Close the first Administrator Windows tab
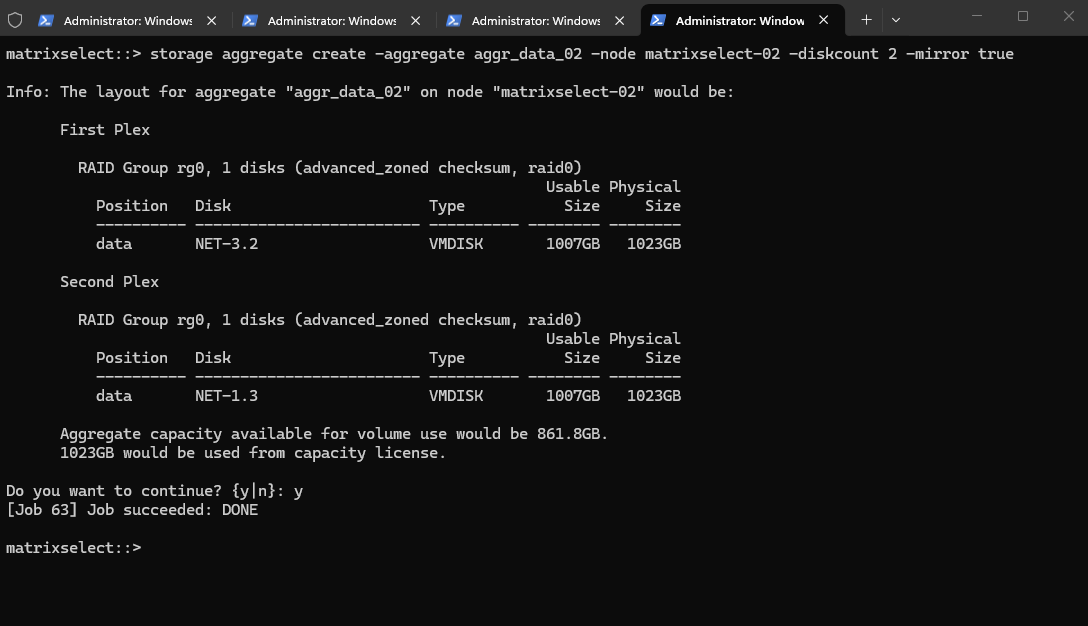Viewport: 1088px width, 626px height. (211, 20)
